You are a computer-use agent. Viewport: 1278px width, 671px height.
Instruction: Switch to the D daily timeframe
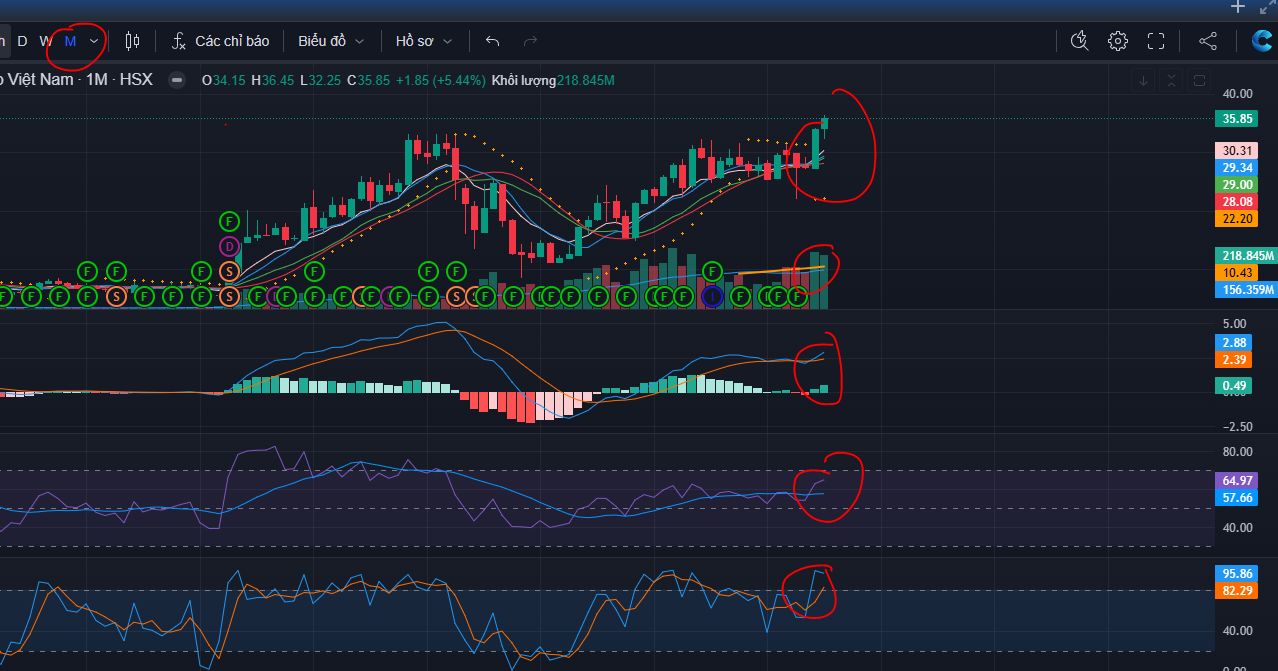coord(22,41)
